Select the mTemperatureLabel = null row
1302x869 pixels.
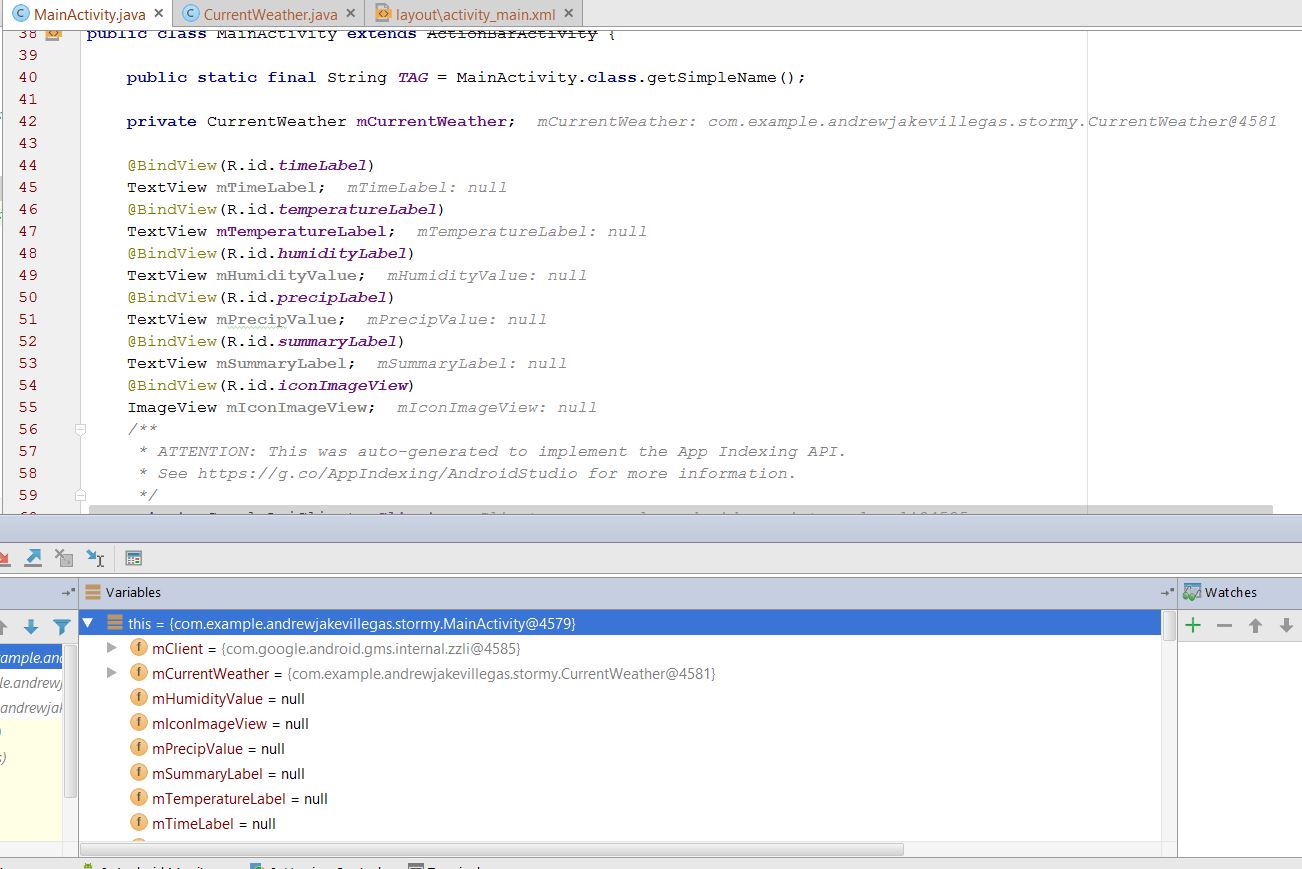(x=620, y=798)
